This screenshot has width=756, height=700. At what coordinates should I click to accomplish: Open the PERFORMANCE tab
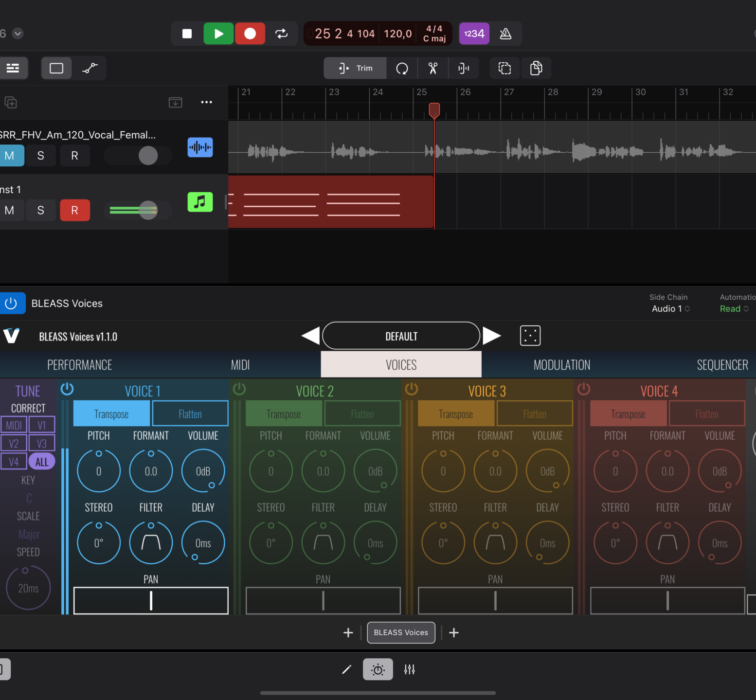click(80, 365)
